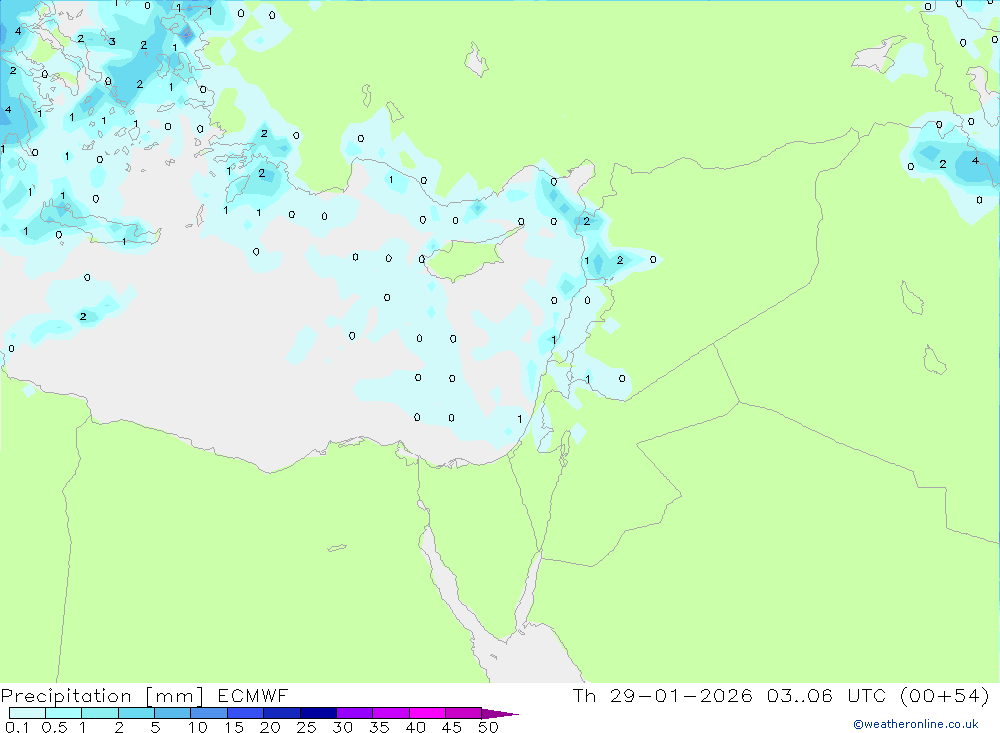The height and width of the screenshot is (733, 1000).
Task: Choose the 40–45 mm magenta swatch
Action: pyautogui.click(x=427, y=713)
